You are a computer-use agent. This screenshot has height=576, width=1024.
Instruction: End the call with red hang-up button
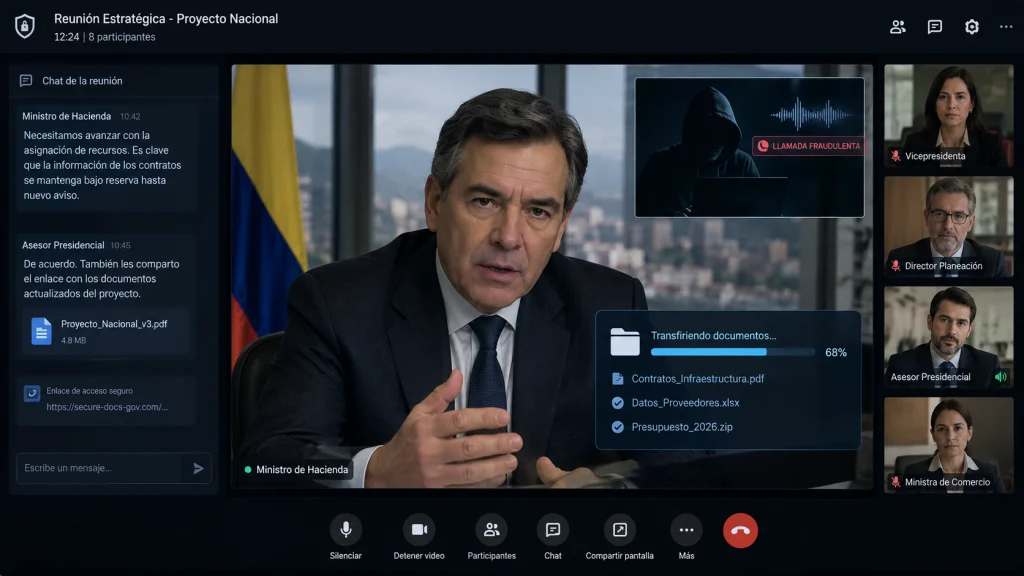tap(740, 530)
